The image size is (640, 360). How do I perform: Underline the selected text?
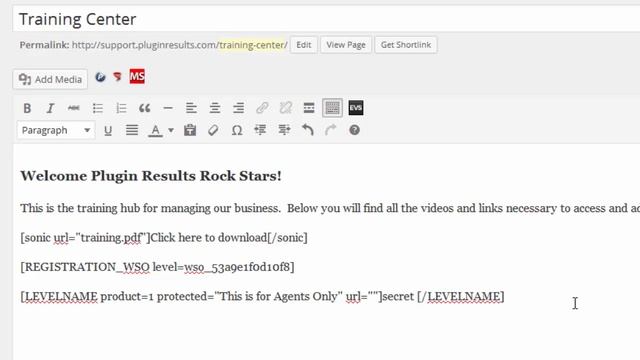(108, 131)
